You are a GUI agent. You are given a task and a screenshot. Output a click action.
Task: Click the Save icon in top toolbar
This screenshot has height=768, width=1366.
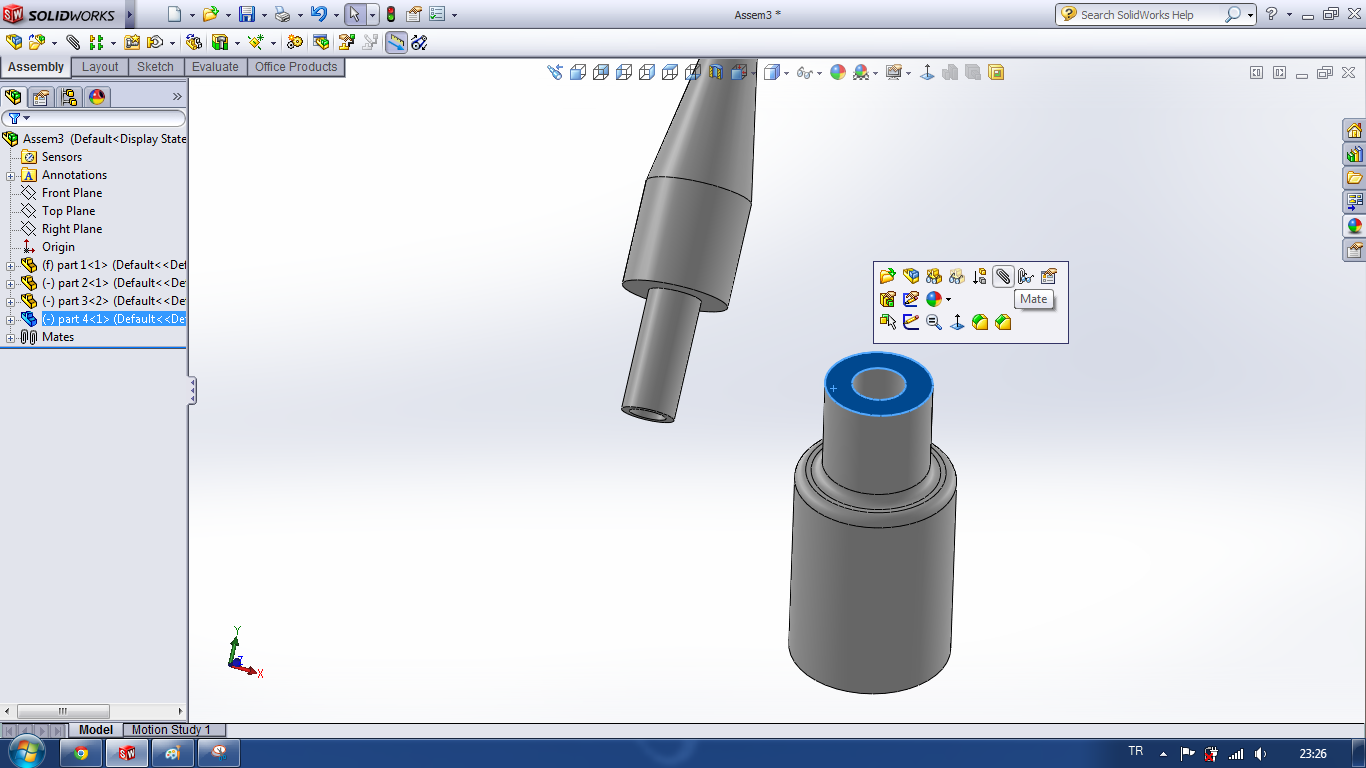(x=247, y=14)
